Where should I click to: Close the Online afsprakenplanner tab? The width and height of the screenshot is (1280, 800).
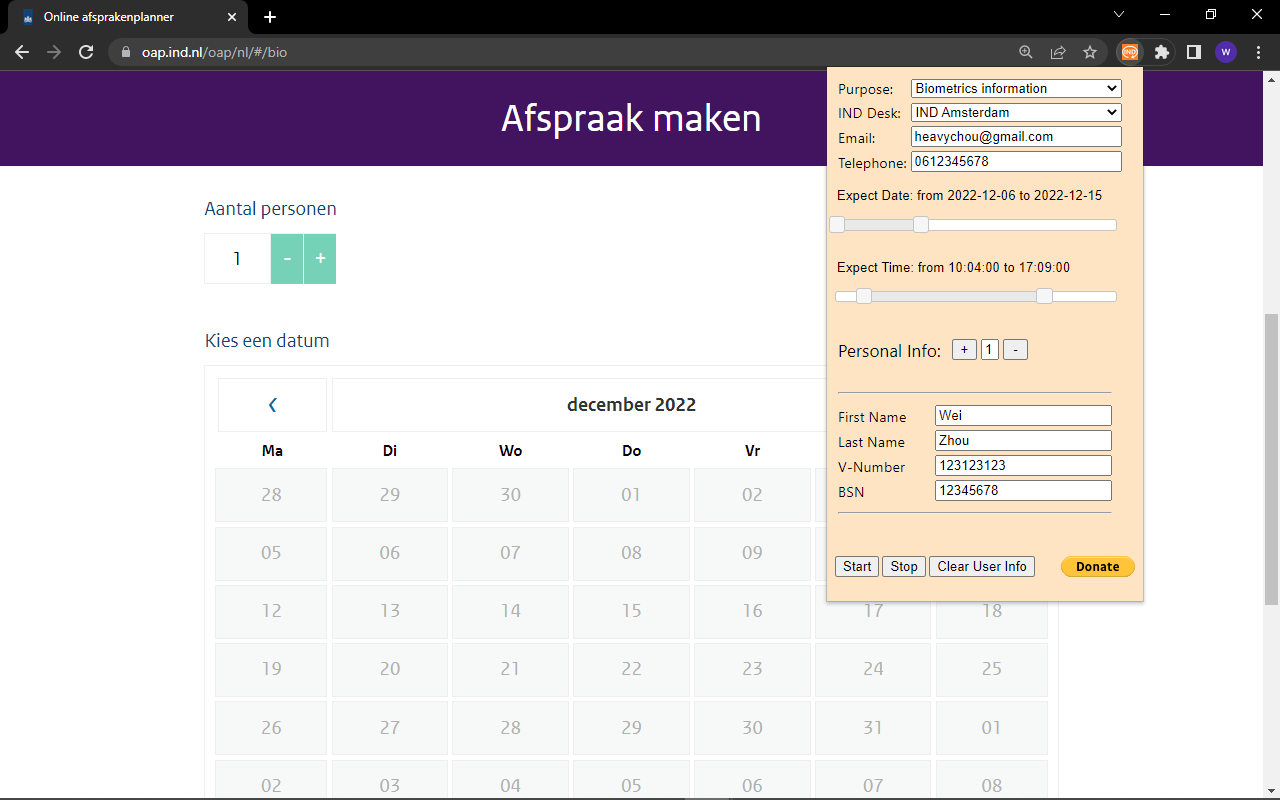[232, 17]
